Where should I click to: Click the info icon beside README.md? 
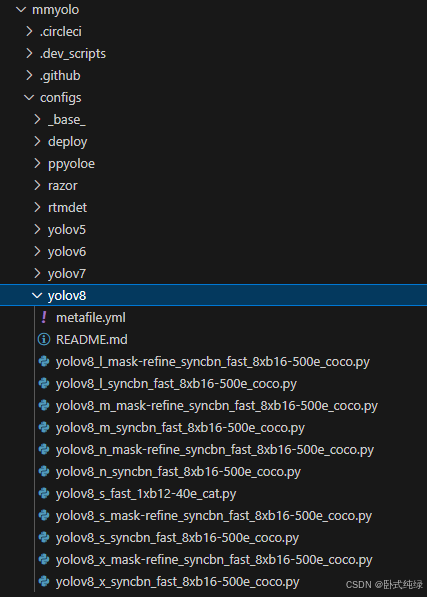[x=44, y=339]
